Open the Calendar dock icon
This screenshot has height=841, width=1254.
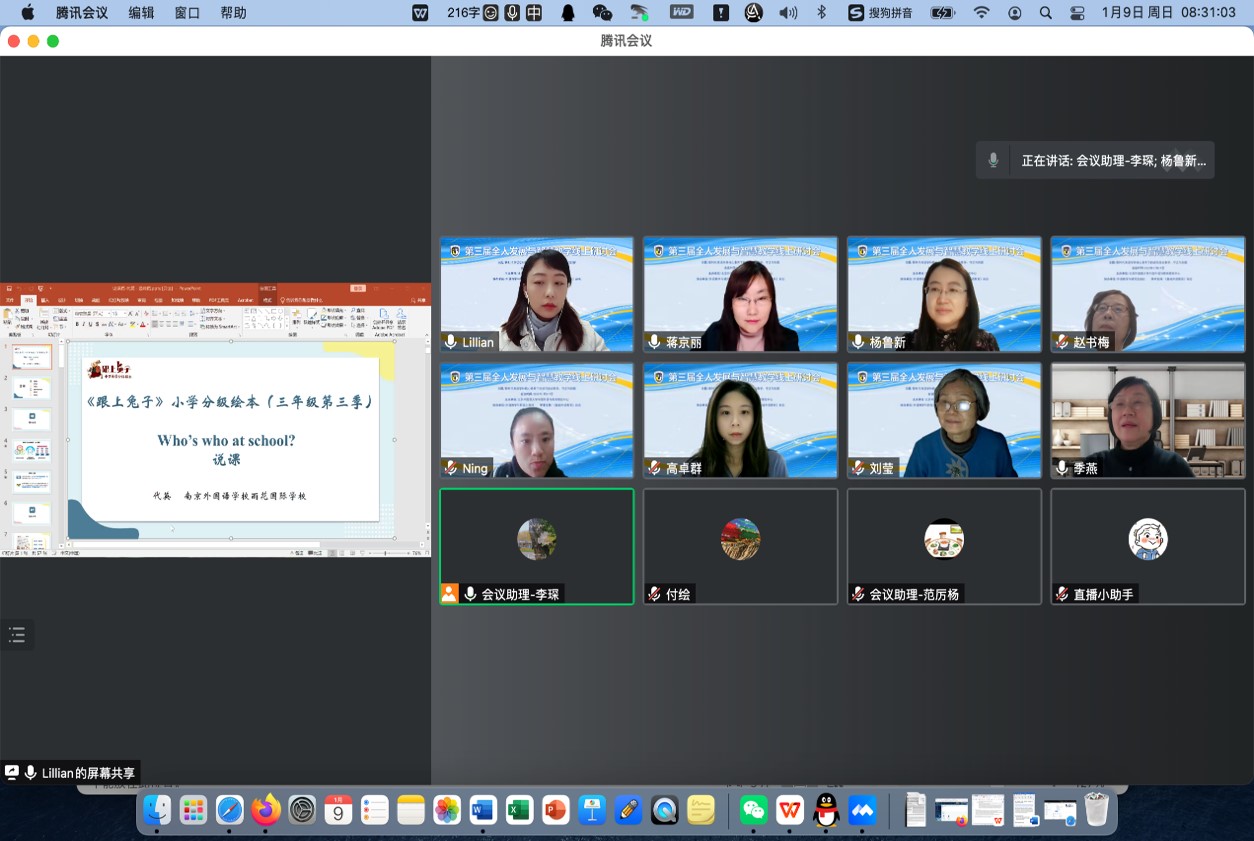pos(338,810)
